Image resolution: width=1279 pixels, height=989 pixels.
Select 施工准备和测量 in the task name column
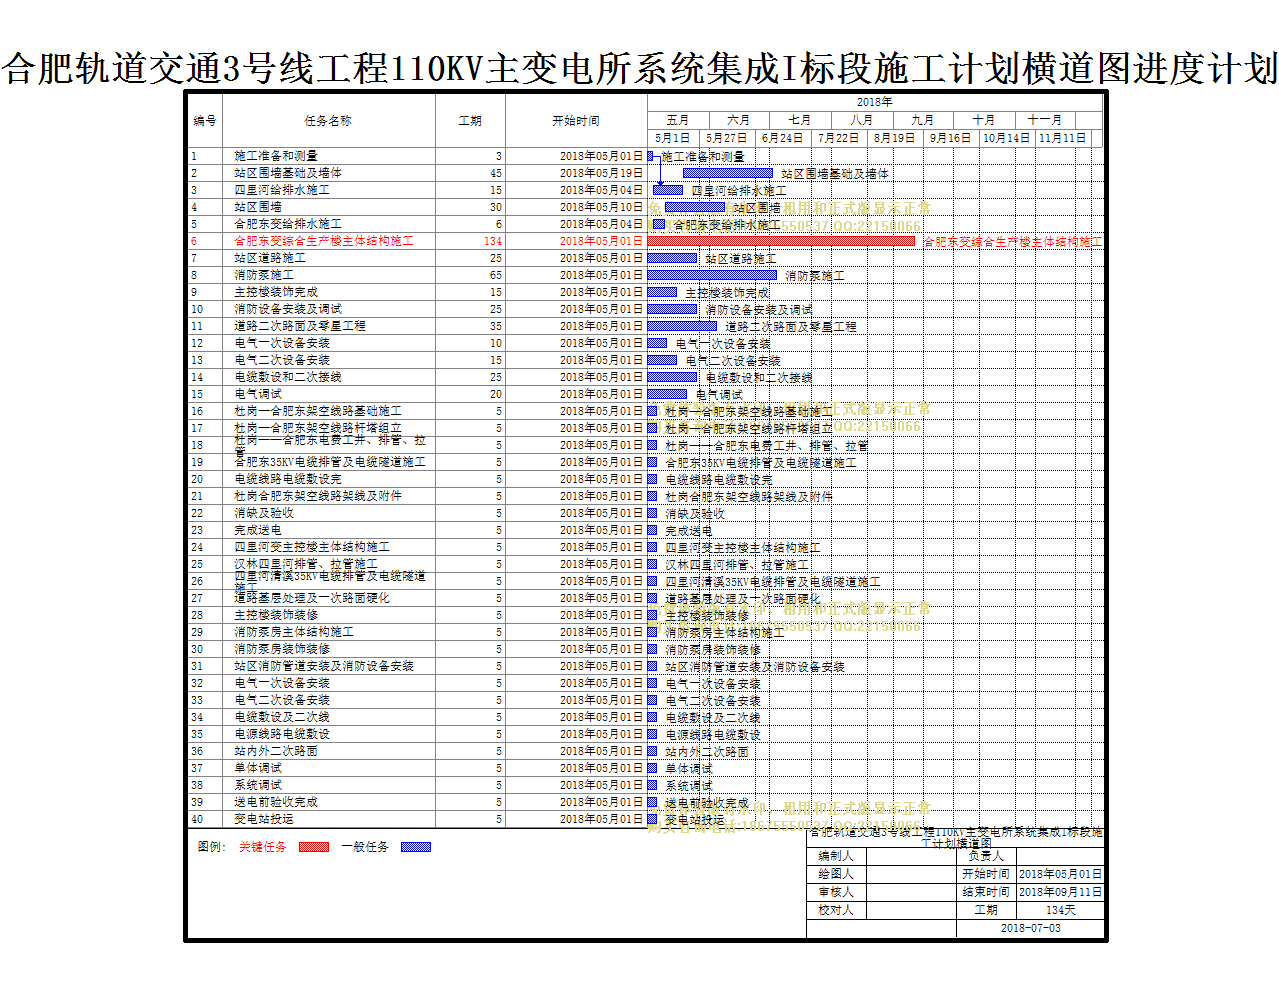coord(276,156)
